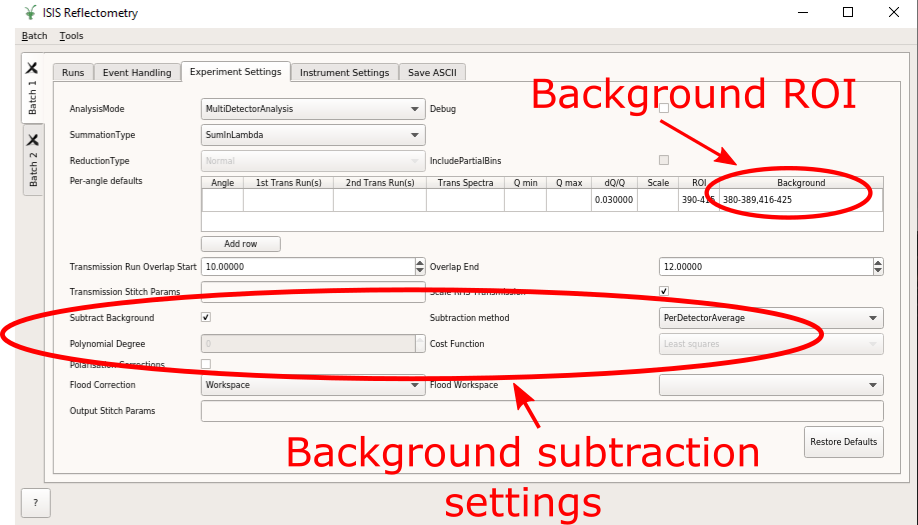Viewport: 918px width, 525px height.
Task: Enable the Polarisation Corrections checkbox
Action: pos(206,364)
